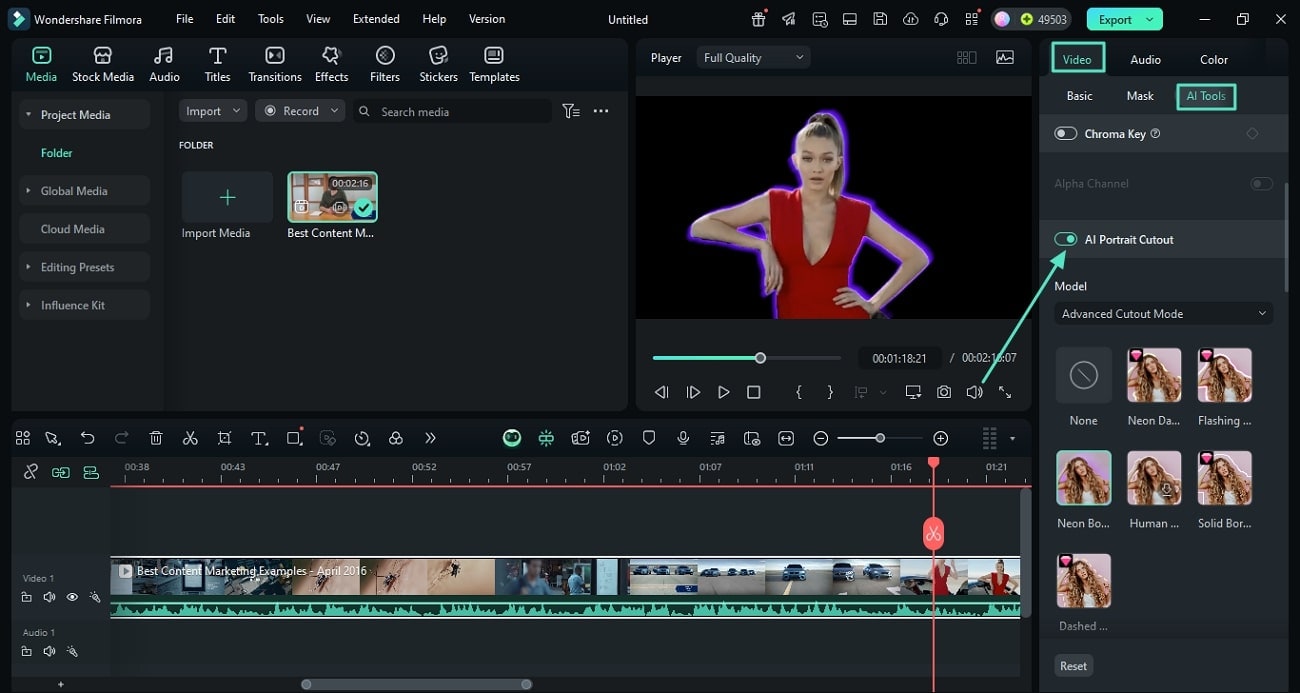Open the Effects panel

pyautogui.click(x=331, y=64)
